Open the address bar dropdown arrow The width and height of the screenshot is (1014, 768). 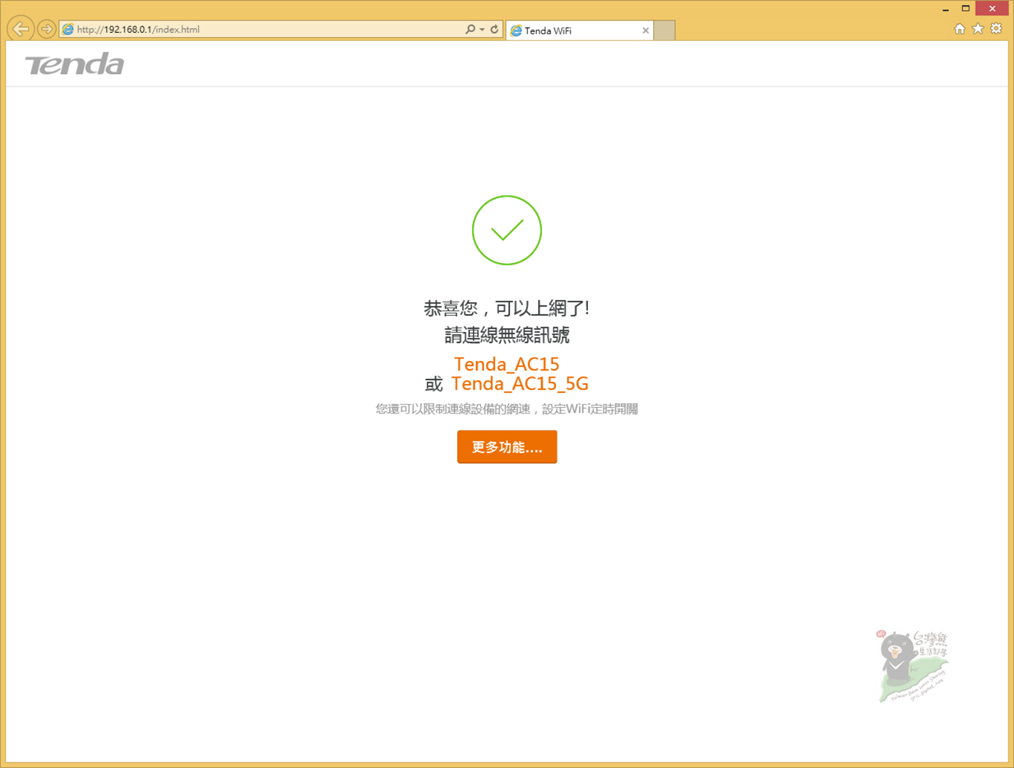click(x=482, y=29)
